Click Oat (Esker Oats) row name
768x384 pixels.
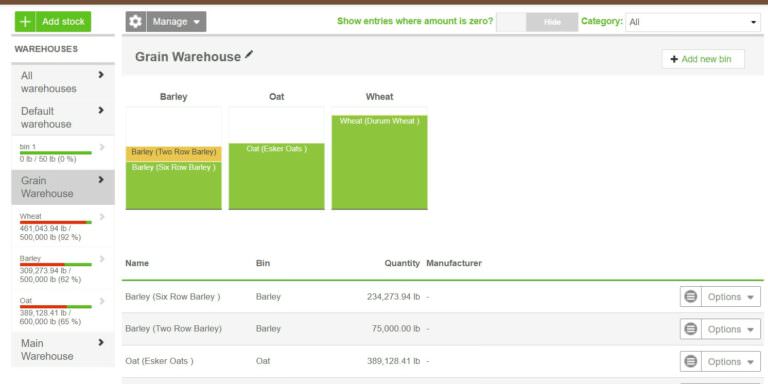click(x=160, y=361)
